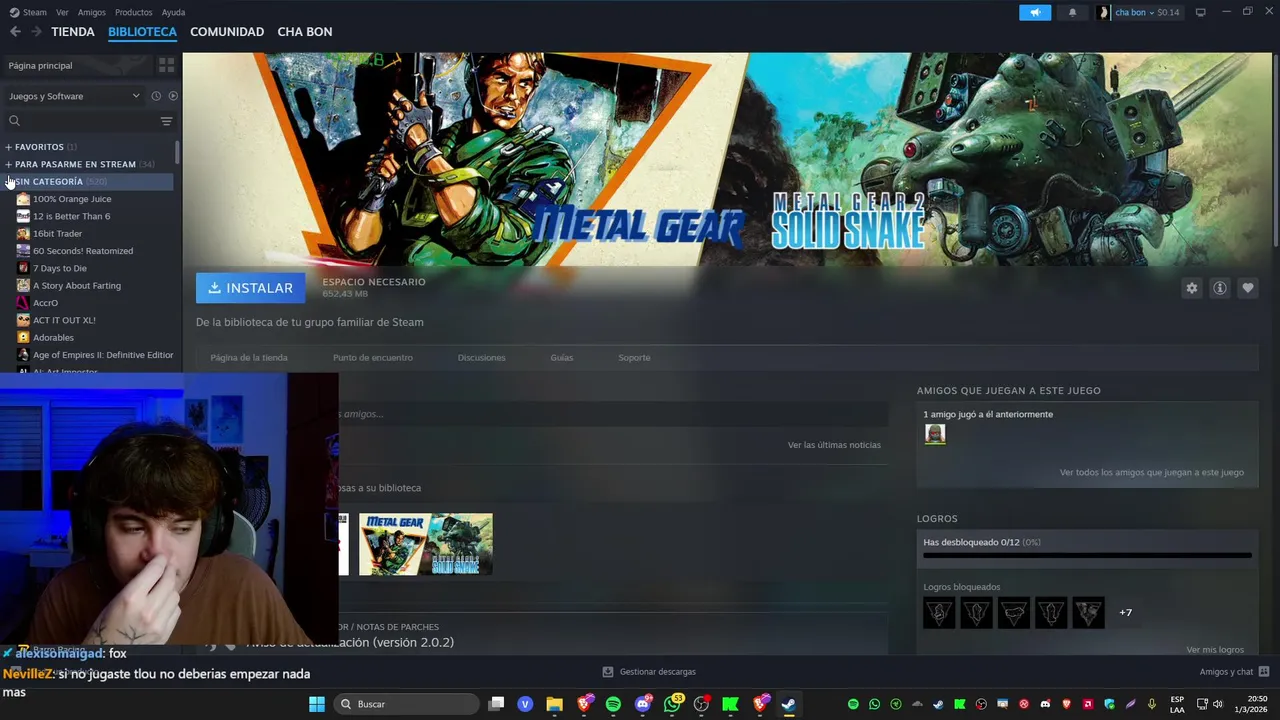Open the Ayuda menu
Image resolution: width=1280 pixels, height=720 pixels.
(x=173, y=12)
